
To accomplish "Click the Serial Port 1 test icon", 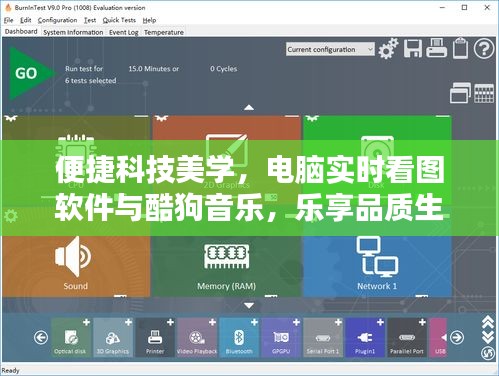I will click(323, 338).
